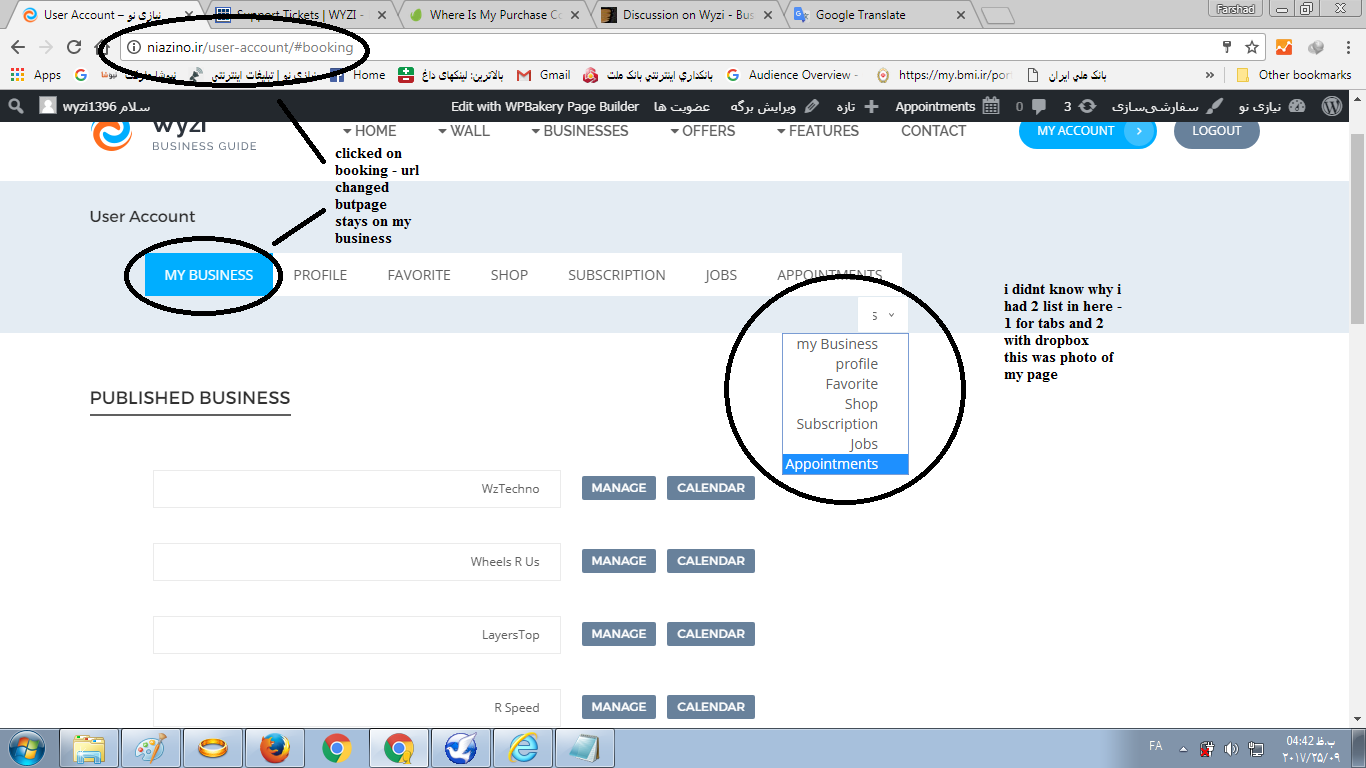Image resolution: width=1366 pixels, height=768 pixels.
Task: Click the admin bar search magnifier icon
Action: tap(16, 106)
